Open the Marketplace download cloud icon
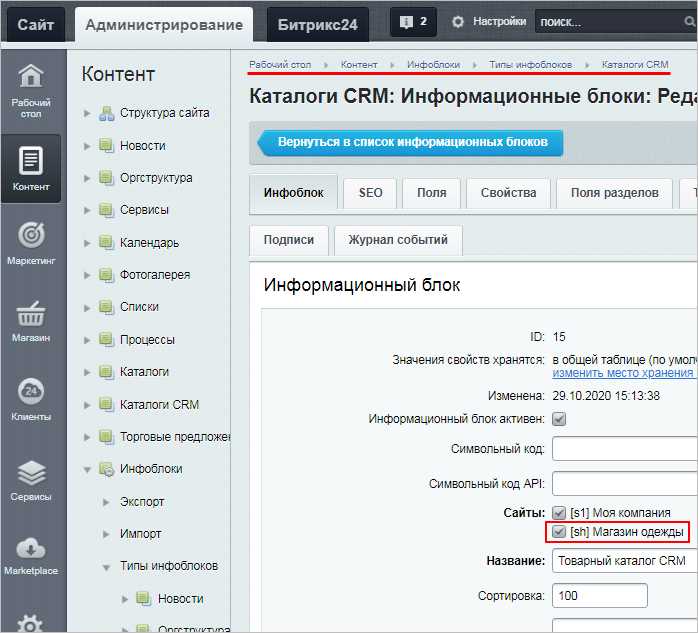Viewport: 698px width, 633px height. pyautogui.click(x=31, y=548)
